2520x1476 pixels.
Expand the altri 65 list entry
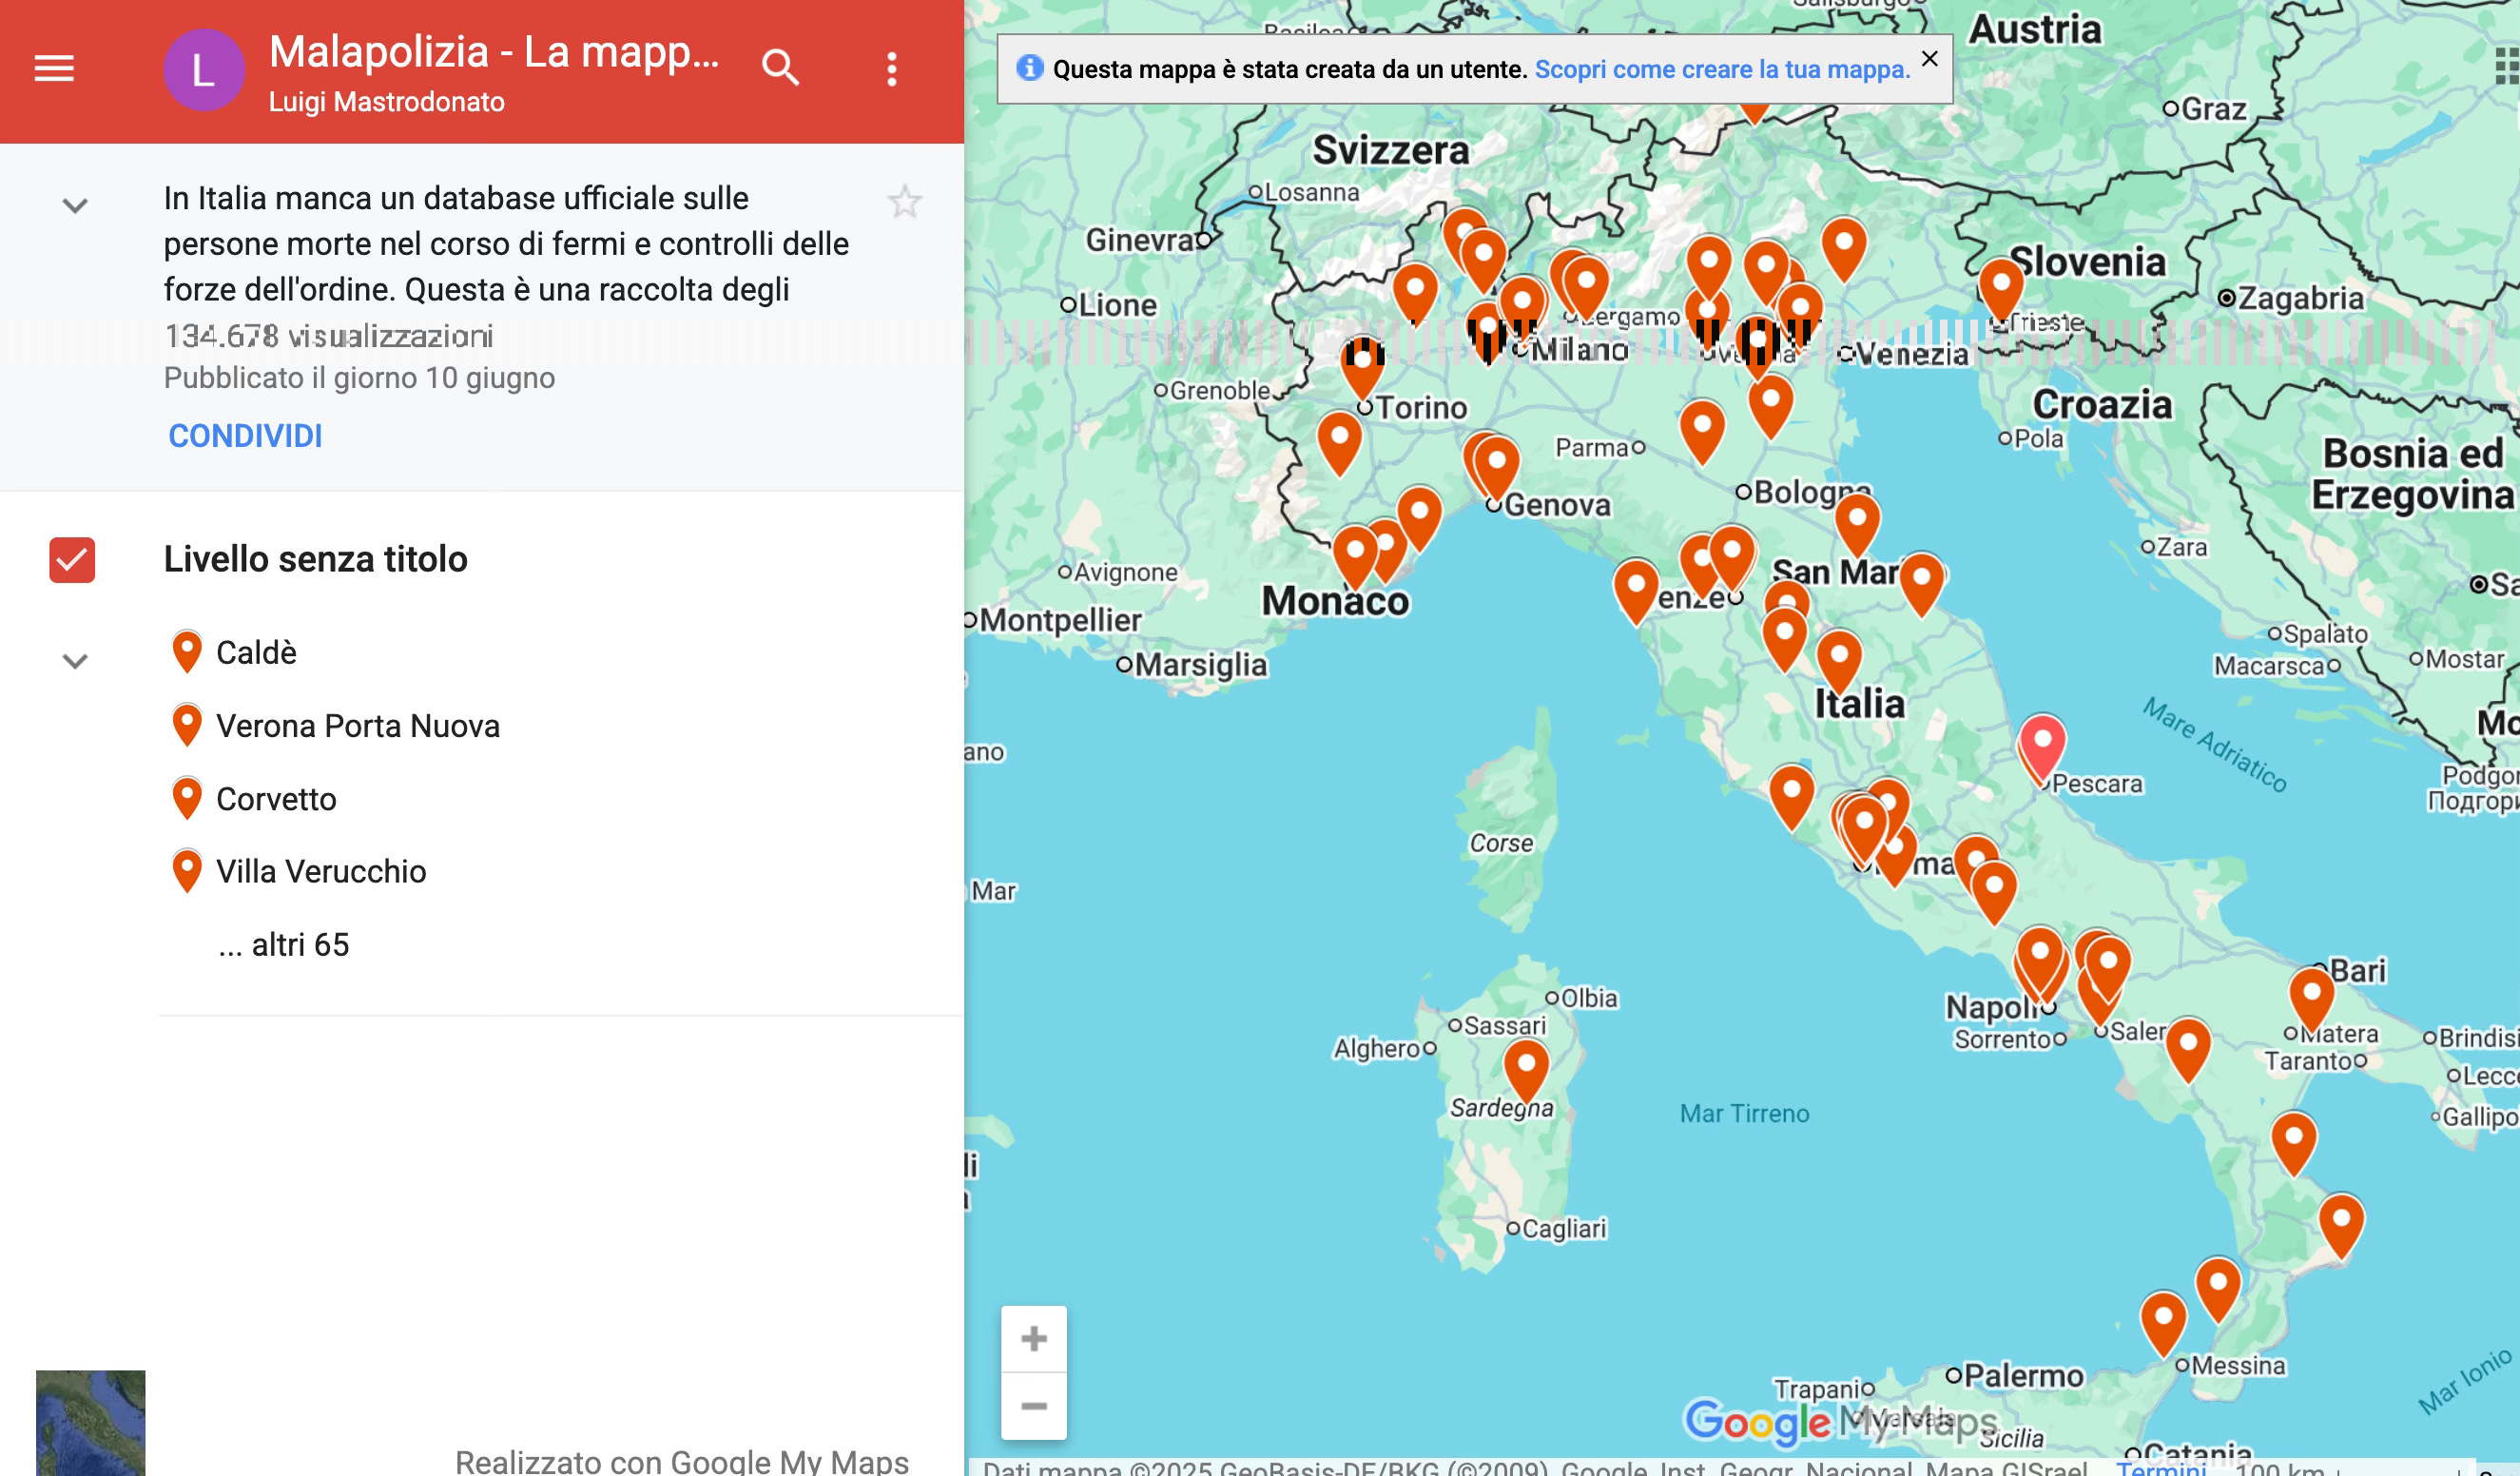pyautogui.click(x=284, y=944)
